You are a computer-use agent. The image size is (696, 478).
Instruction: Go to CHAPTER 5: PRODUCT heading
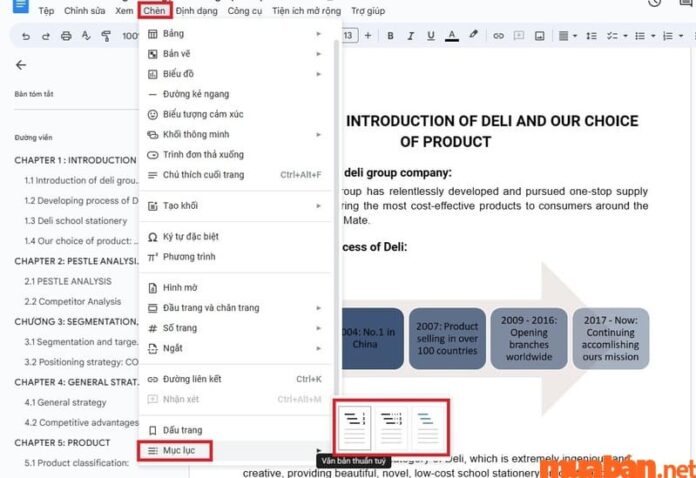pyautogui.click(x=62, y=443)
